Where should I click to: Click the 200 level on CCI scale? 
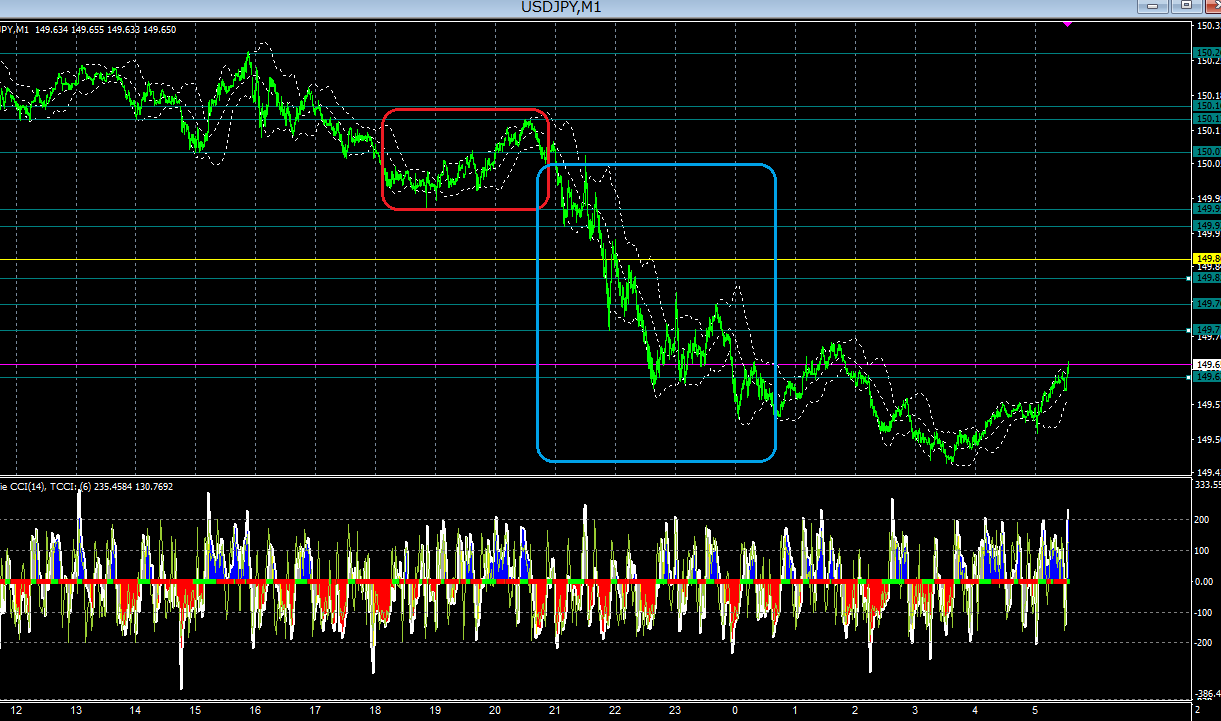1203,519
